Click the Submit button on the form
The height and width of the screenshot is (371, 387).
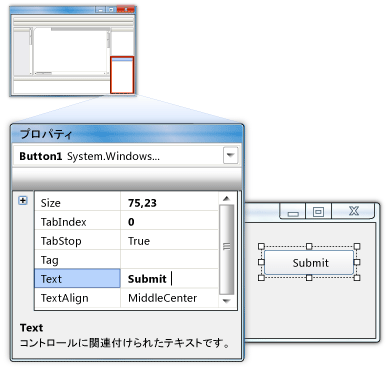click(309, 263)
